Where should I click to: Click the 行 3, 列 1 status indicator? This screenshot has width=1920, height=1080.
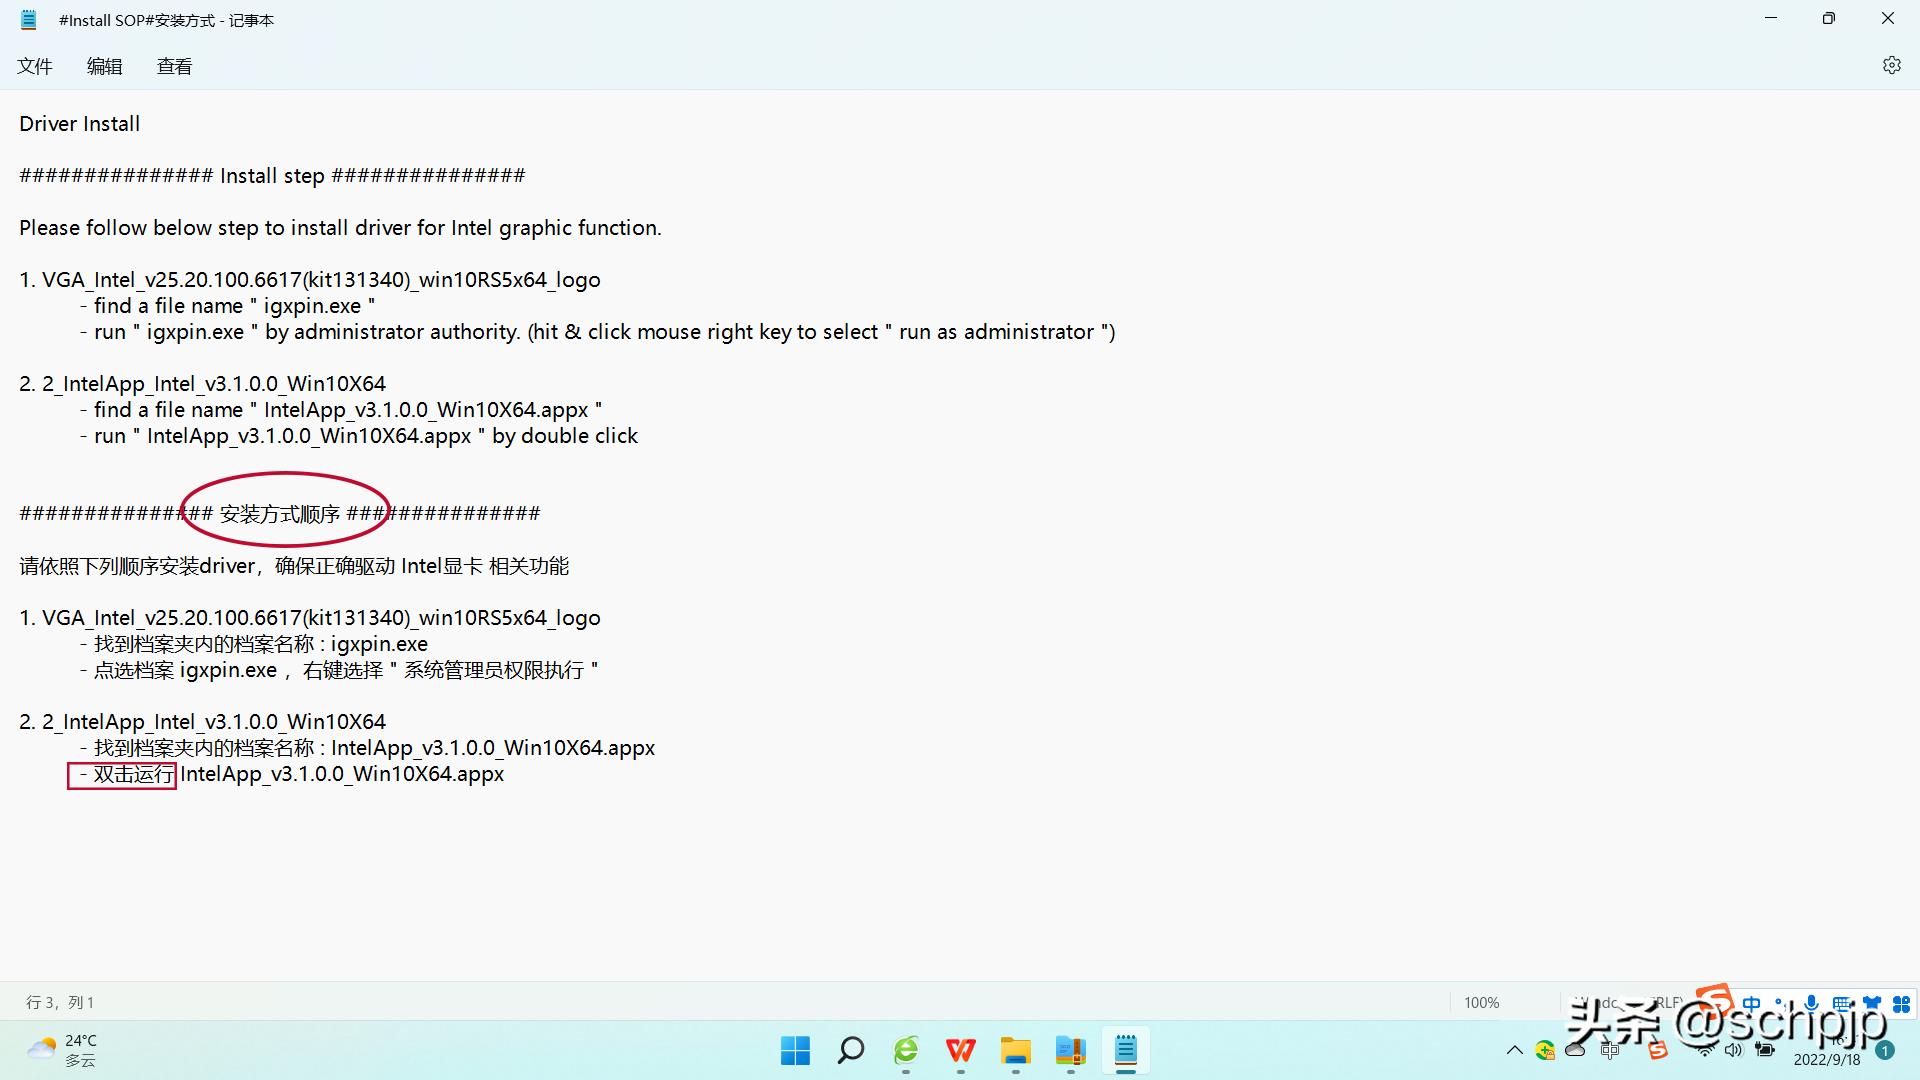(60, 1002)
